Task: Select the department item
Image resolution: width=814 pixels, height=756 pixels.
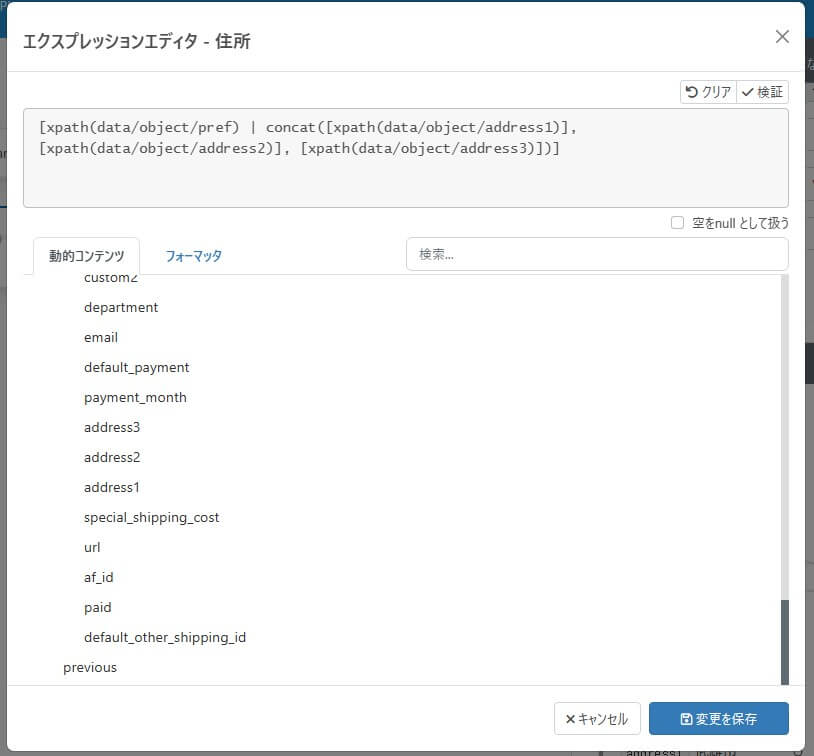Action: 121,307
